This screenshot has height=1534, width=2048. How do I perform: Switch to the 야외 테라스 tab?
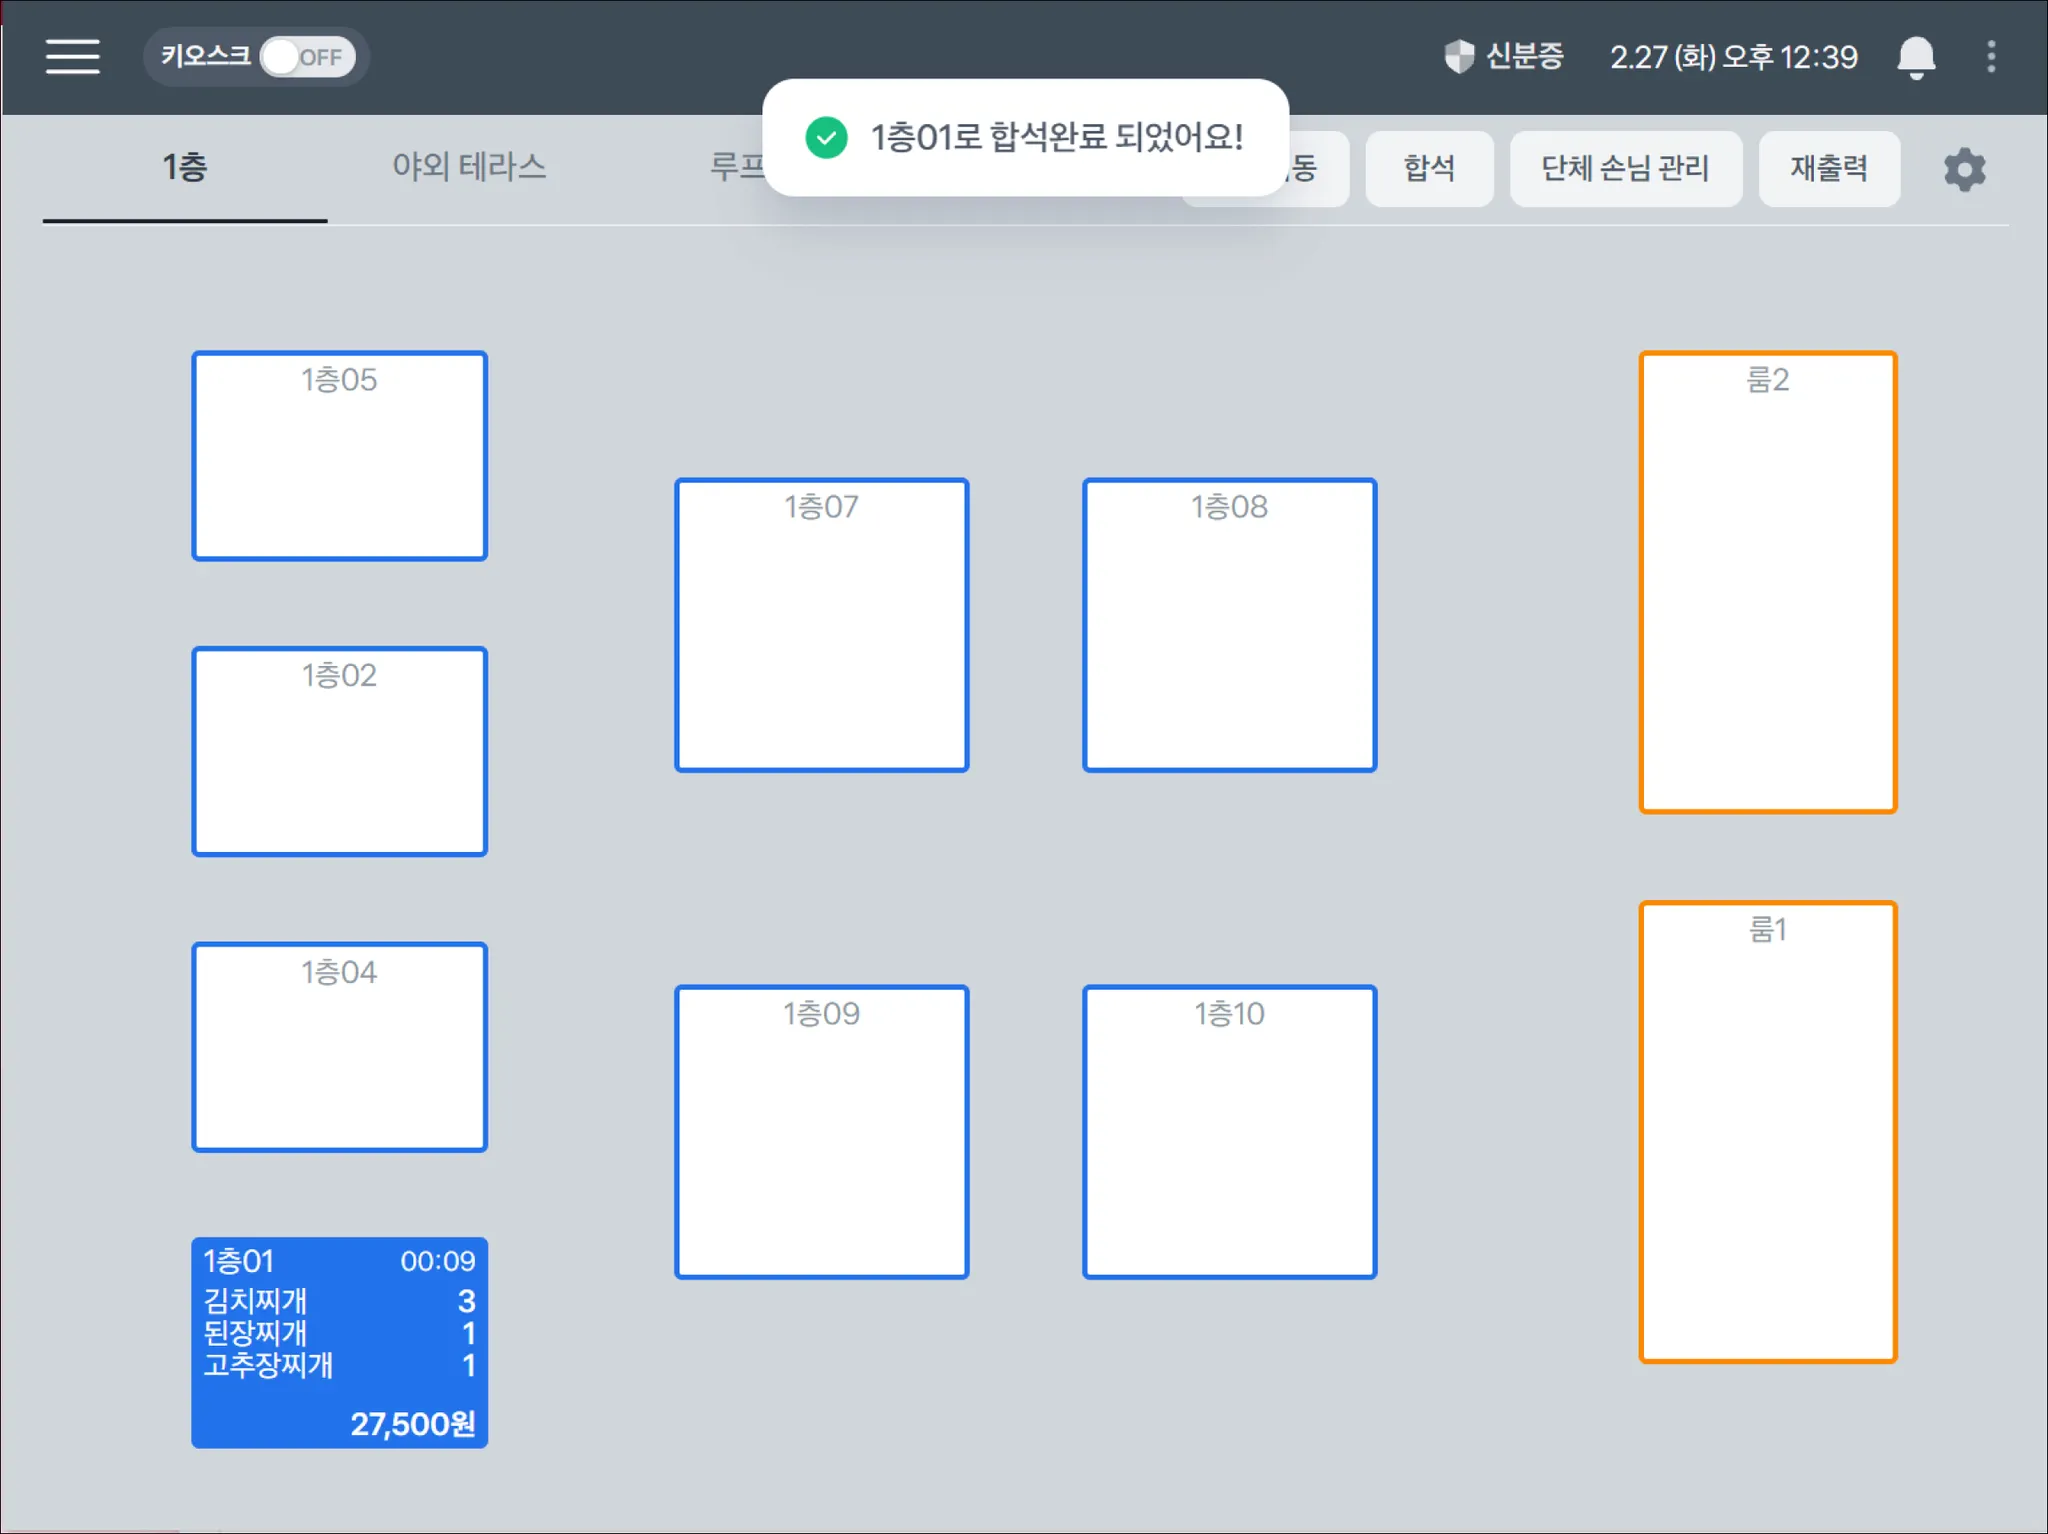(469, 166)
